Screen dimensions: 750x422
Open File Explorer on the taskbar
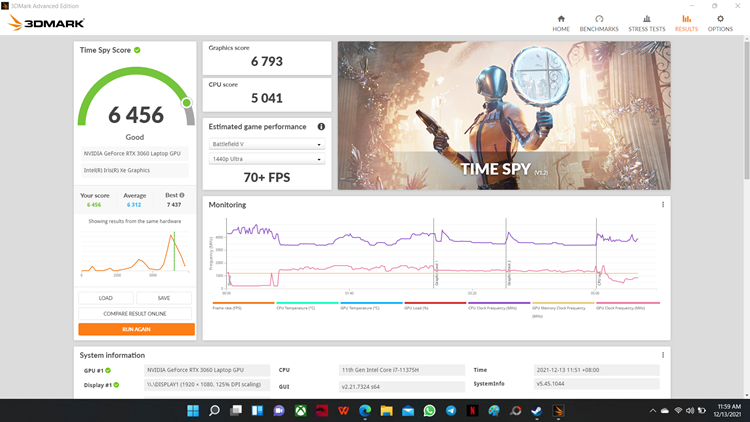click(x=386, y=411)
